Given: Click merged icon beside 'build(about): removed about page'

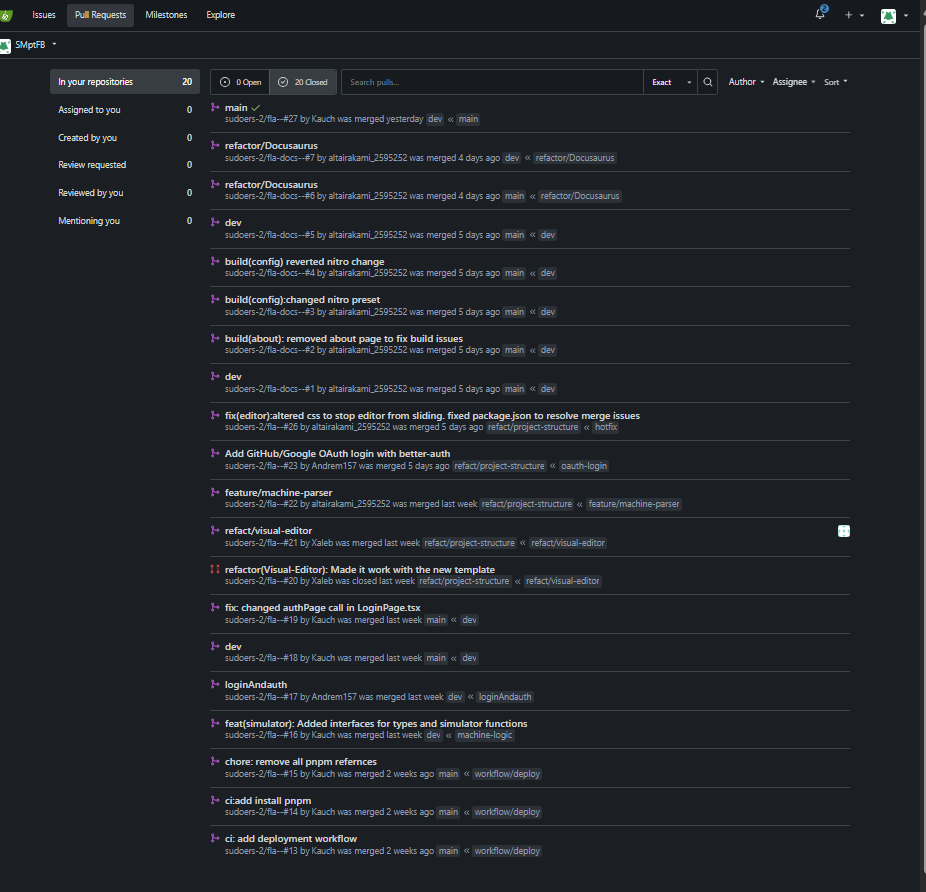Looking at the screenshot, I should click(x=215, y=338).
